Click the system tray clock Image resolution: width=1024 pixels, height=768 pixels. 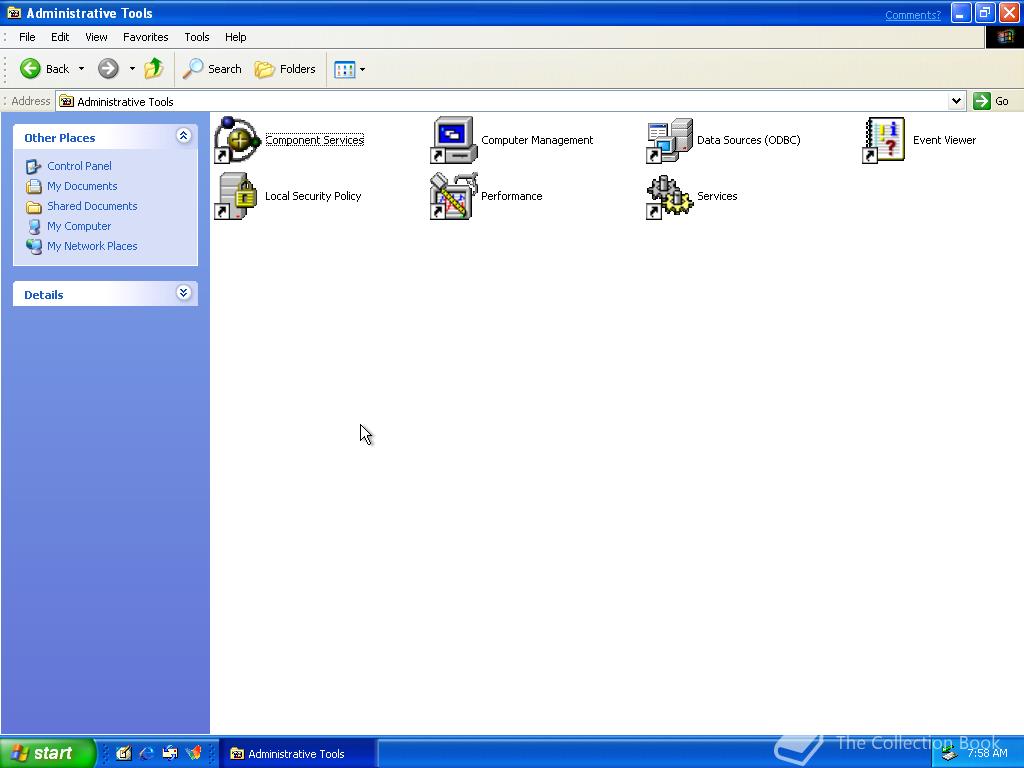click(987, 753)
